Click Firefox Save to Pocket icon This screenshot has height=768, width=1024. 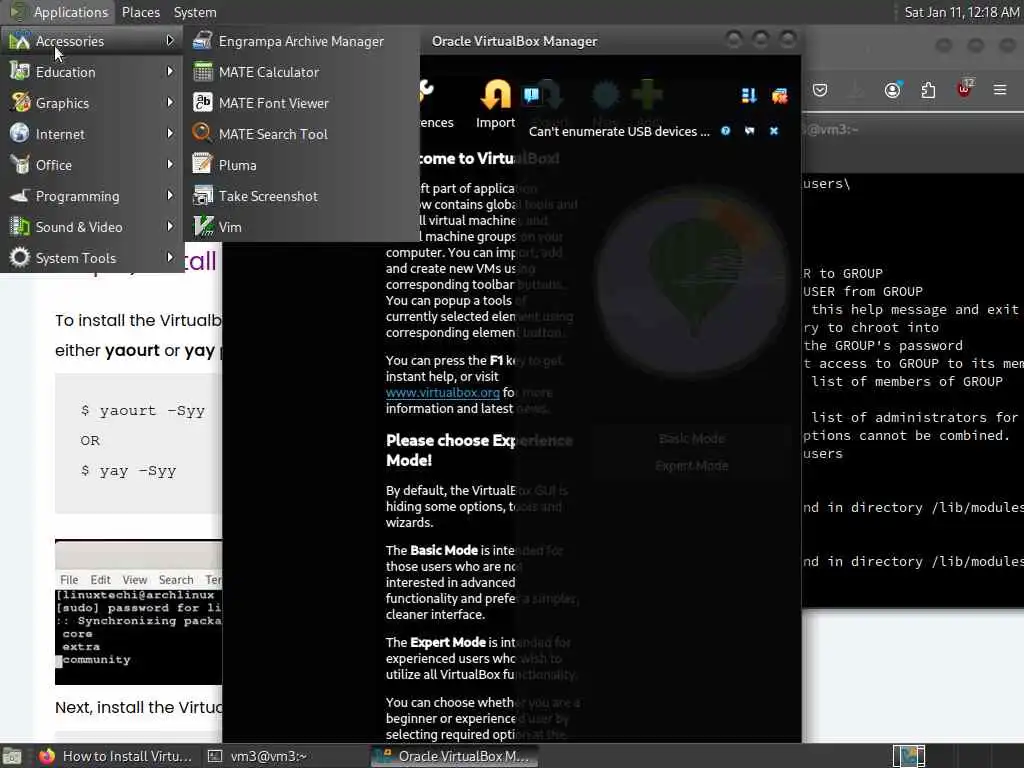tap(820, 90)
